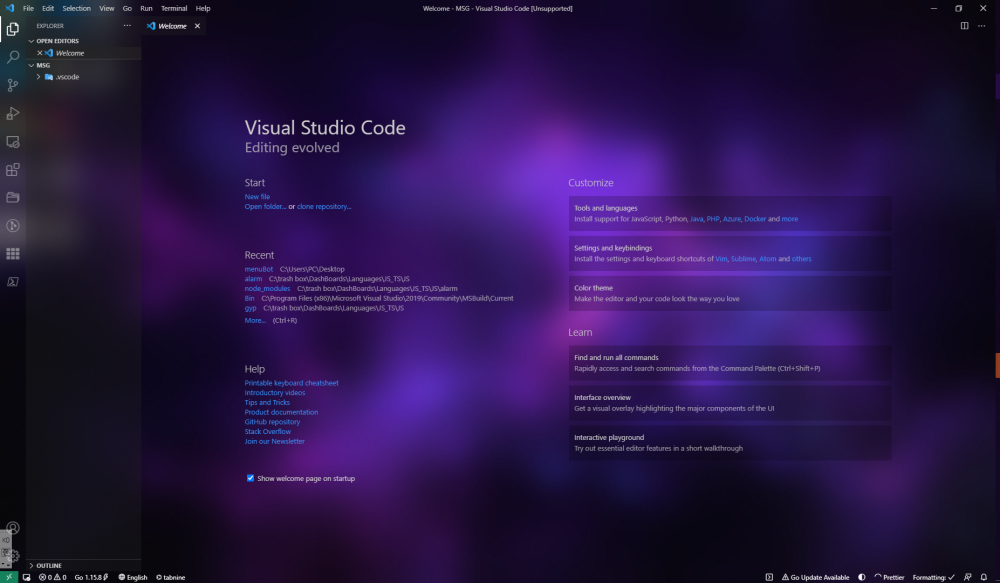Screen dimensions: 1000x583
Task: Open the grid icon in activity bar
Action: point(13,254)
